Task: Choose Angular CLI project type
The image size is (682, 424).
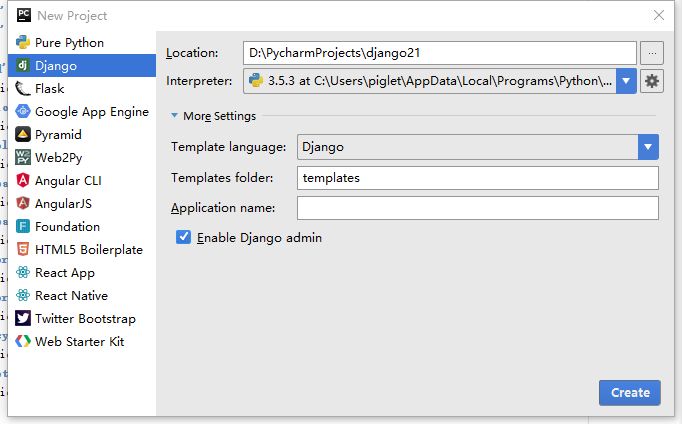Action: point(82,180)
